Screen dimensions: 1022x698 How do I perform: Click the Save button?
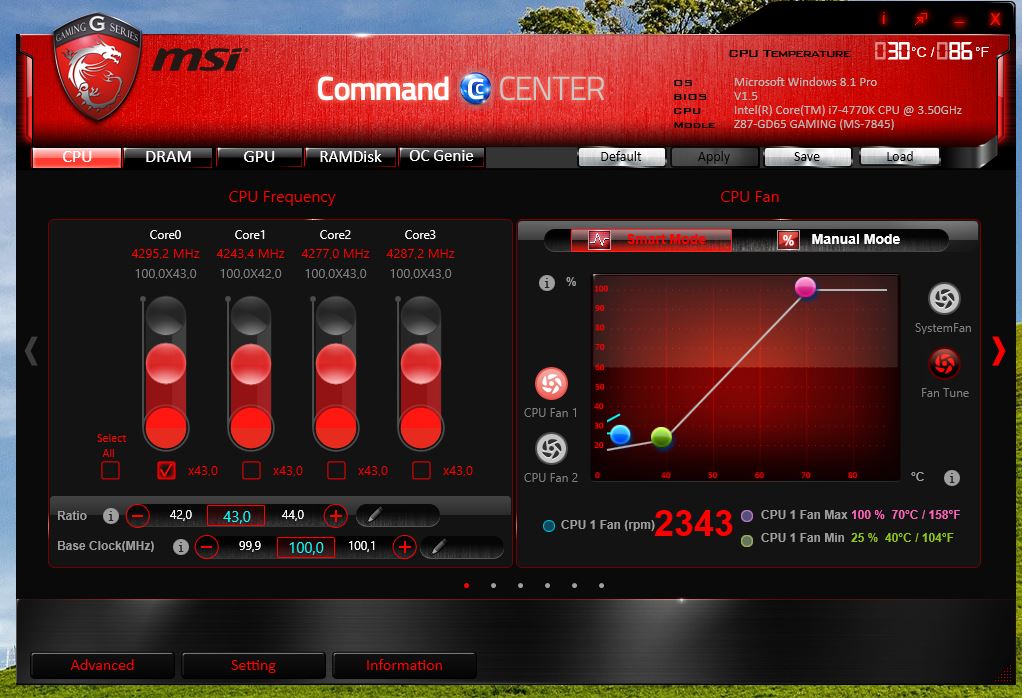pyautogui.click(x=807, y=156)
